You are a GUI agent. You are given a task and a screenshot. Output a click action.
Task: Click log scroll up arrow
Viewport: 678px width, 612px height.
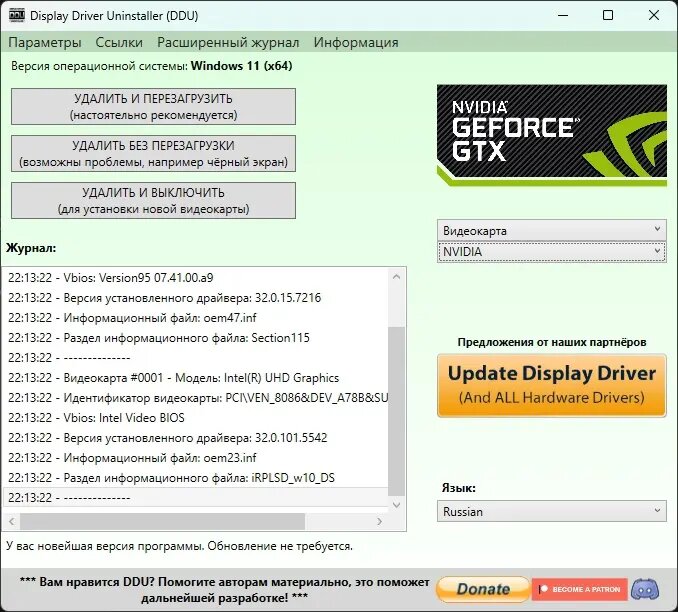pyautogui.click(x=397, y=277)
